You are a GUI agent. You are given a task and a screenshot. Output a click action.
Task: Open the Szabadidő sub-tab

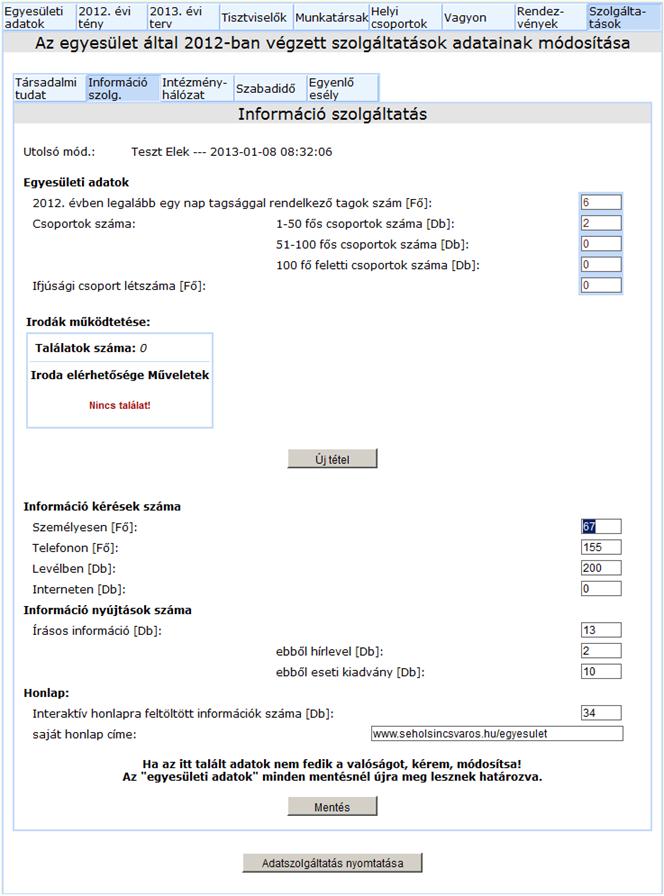click(x=270, y=89)
